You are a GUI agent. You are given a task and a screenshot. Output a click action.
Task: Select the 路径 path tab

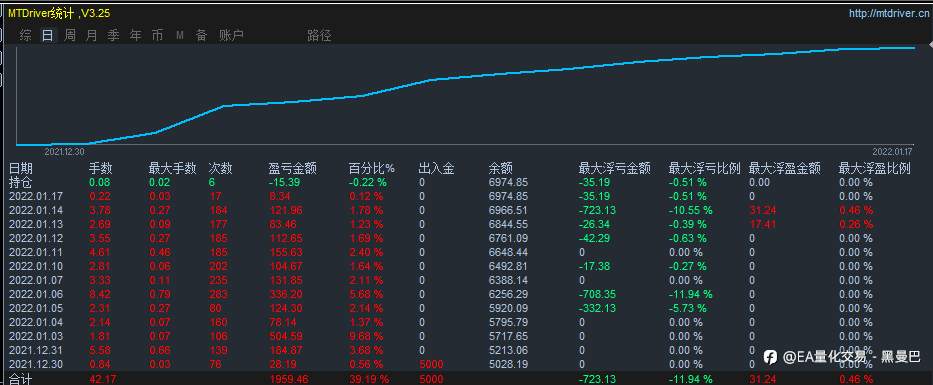tap(319, 35)
